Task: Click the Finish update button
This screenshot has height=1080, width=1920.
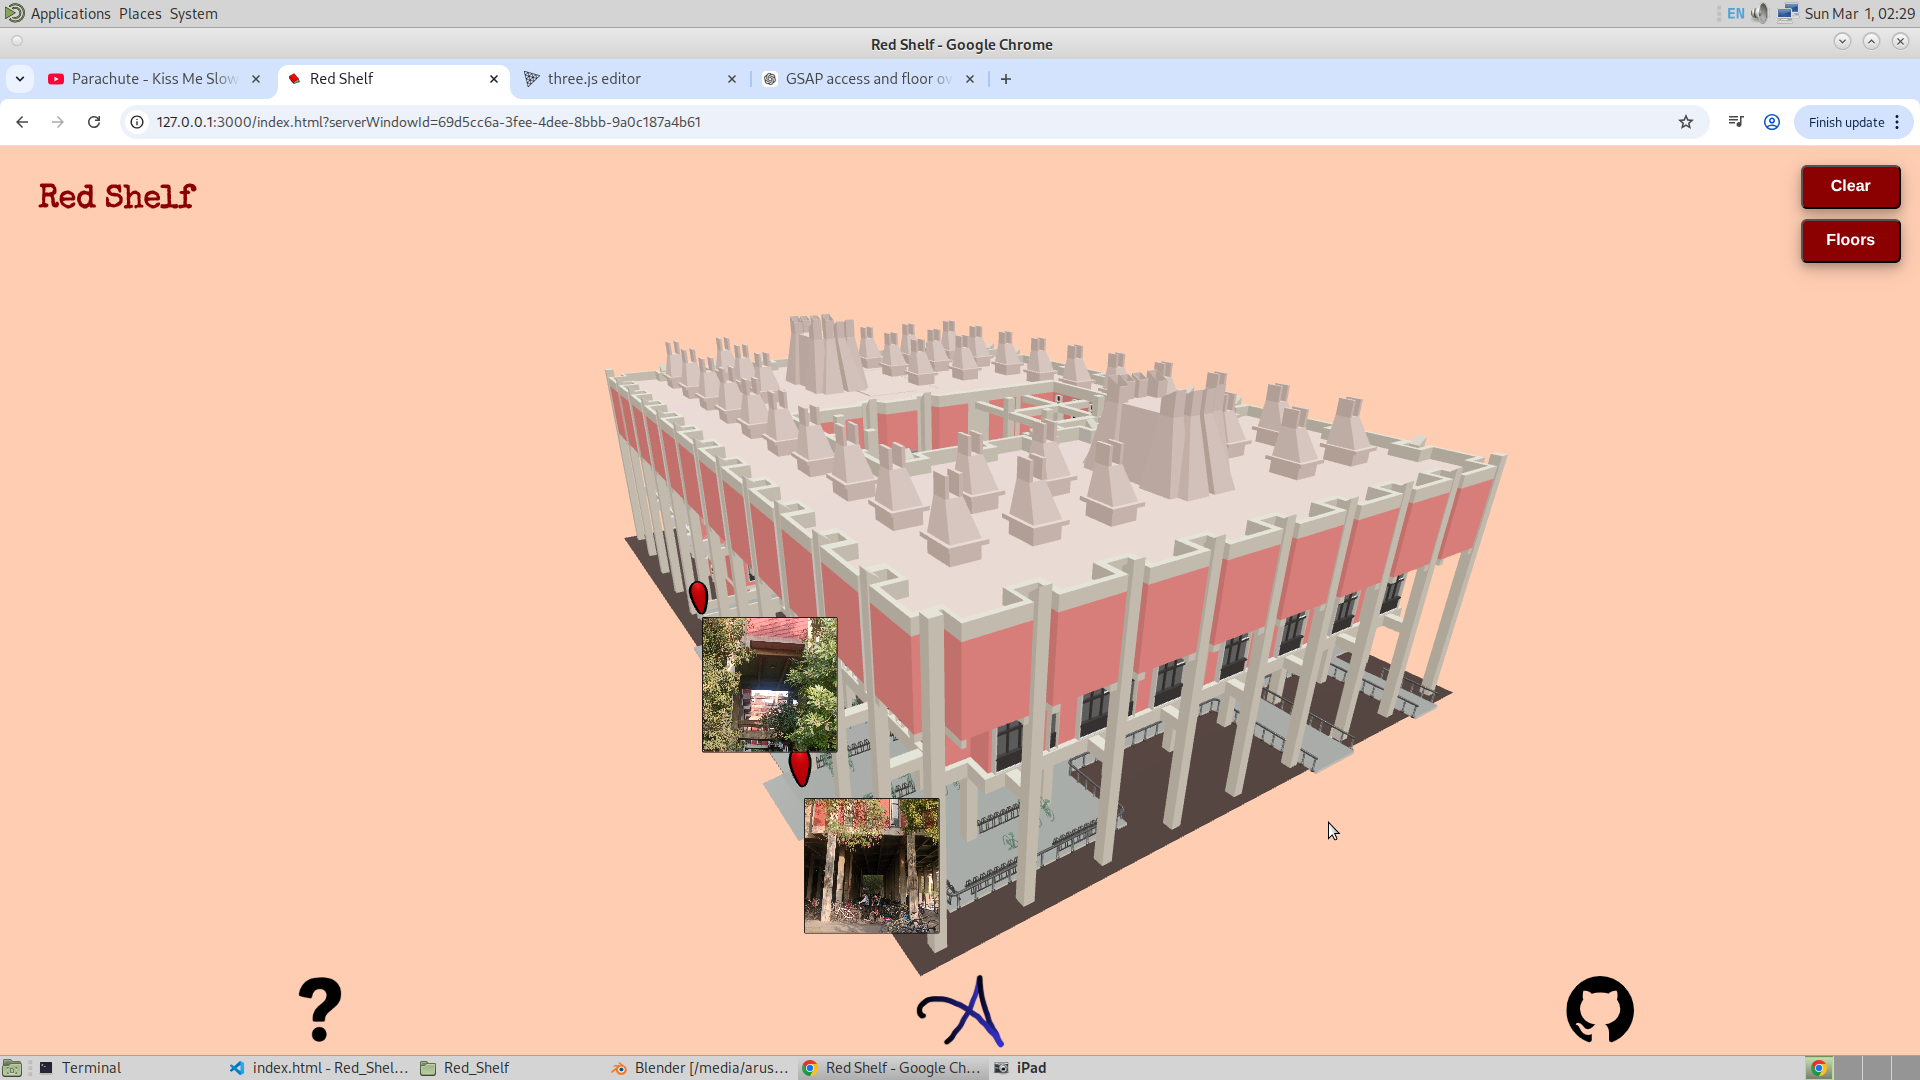Action: 1845,122
